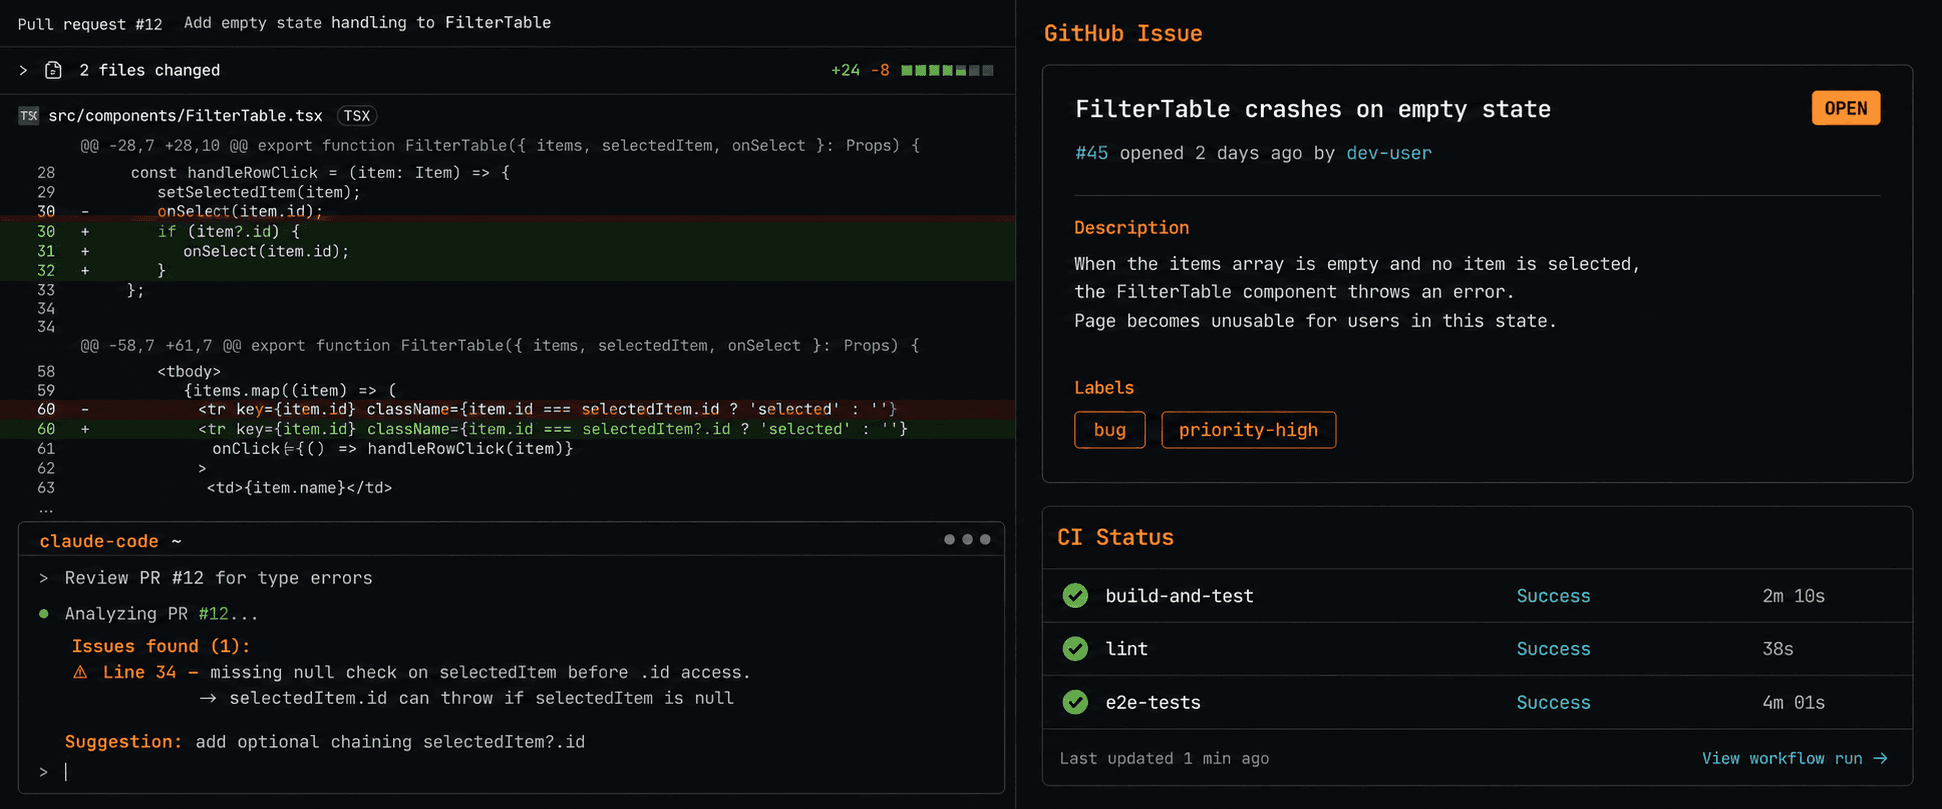Viewport: 1942px width, 809px height.
Task: Click the Success status for build-and-test
Action: click(1553, 596)
